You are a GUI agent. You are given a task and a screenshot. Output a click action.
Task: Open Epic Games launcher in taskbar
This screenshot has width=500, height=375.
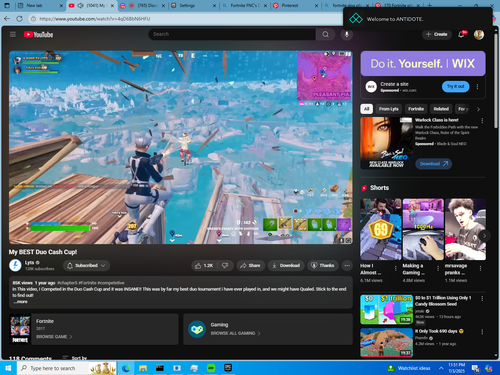click(228, 368)
